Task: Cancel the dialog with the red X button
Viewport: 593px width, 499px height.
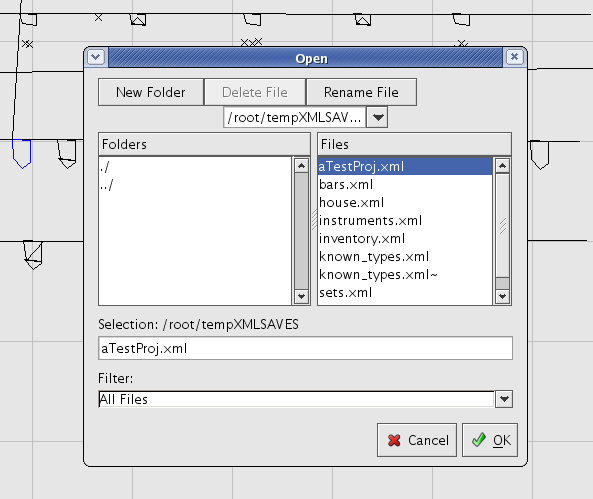Action: point(417,440)
